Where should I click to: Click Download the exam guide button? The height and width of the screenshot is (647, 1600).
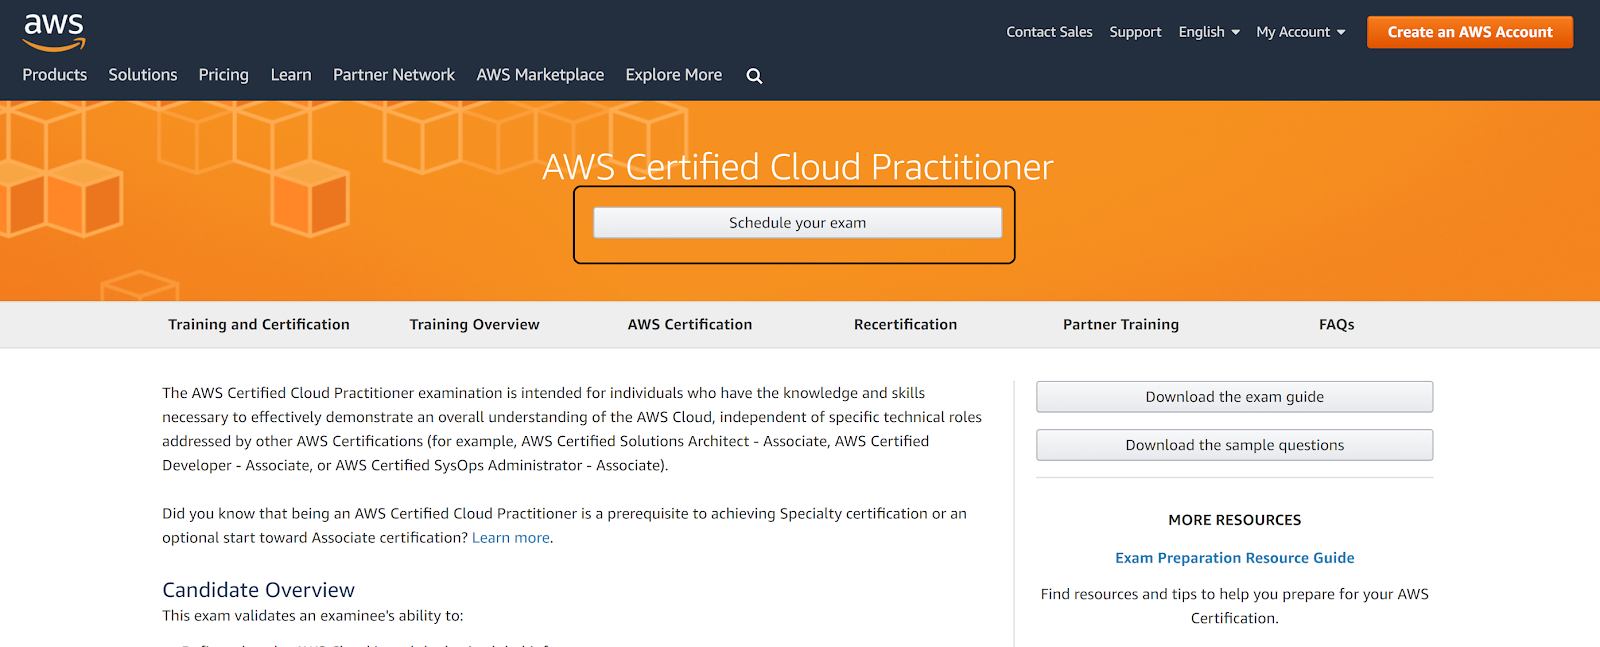pos(1234,397)
